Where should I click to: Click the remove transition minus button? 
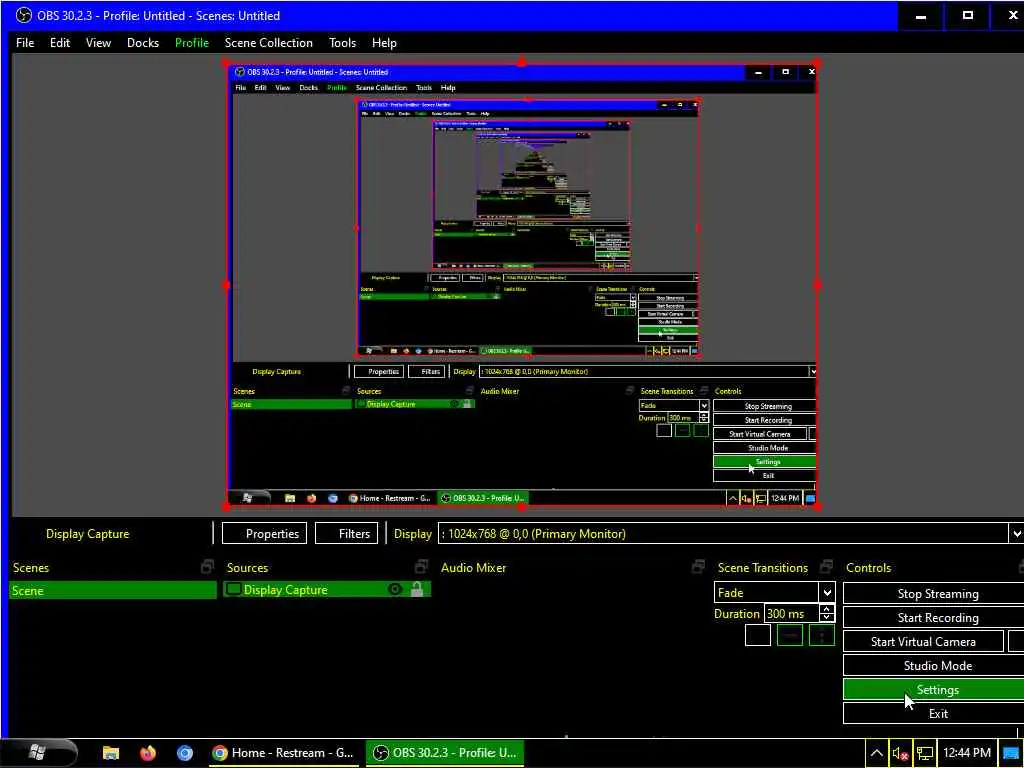790,635
